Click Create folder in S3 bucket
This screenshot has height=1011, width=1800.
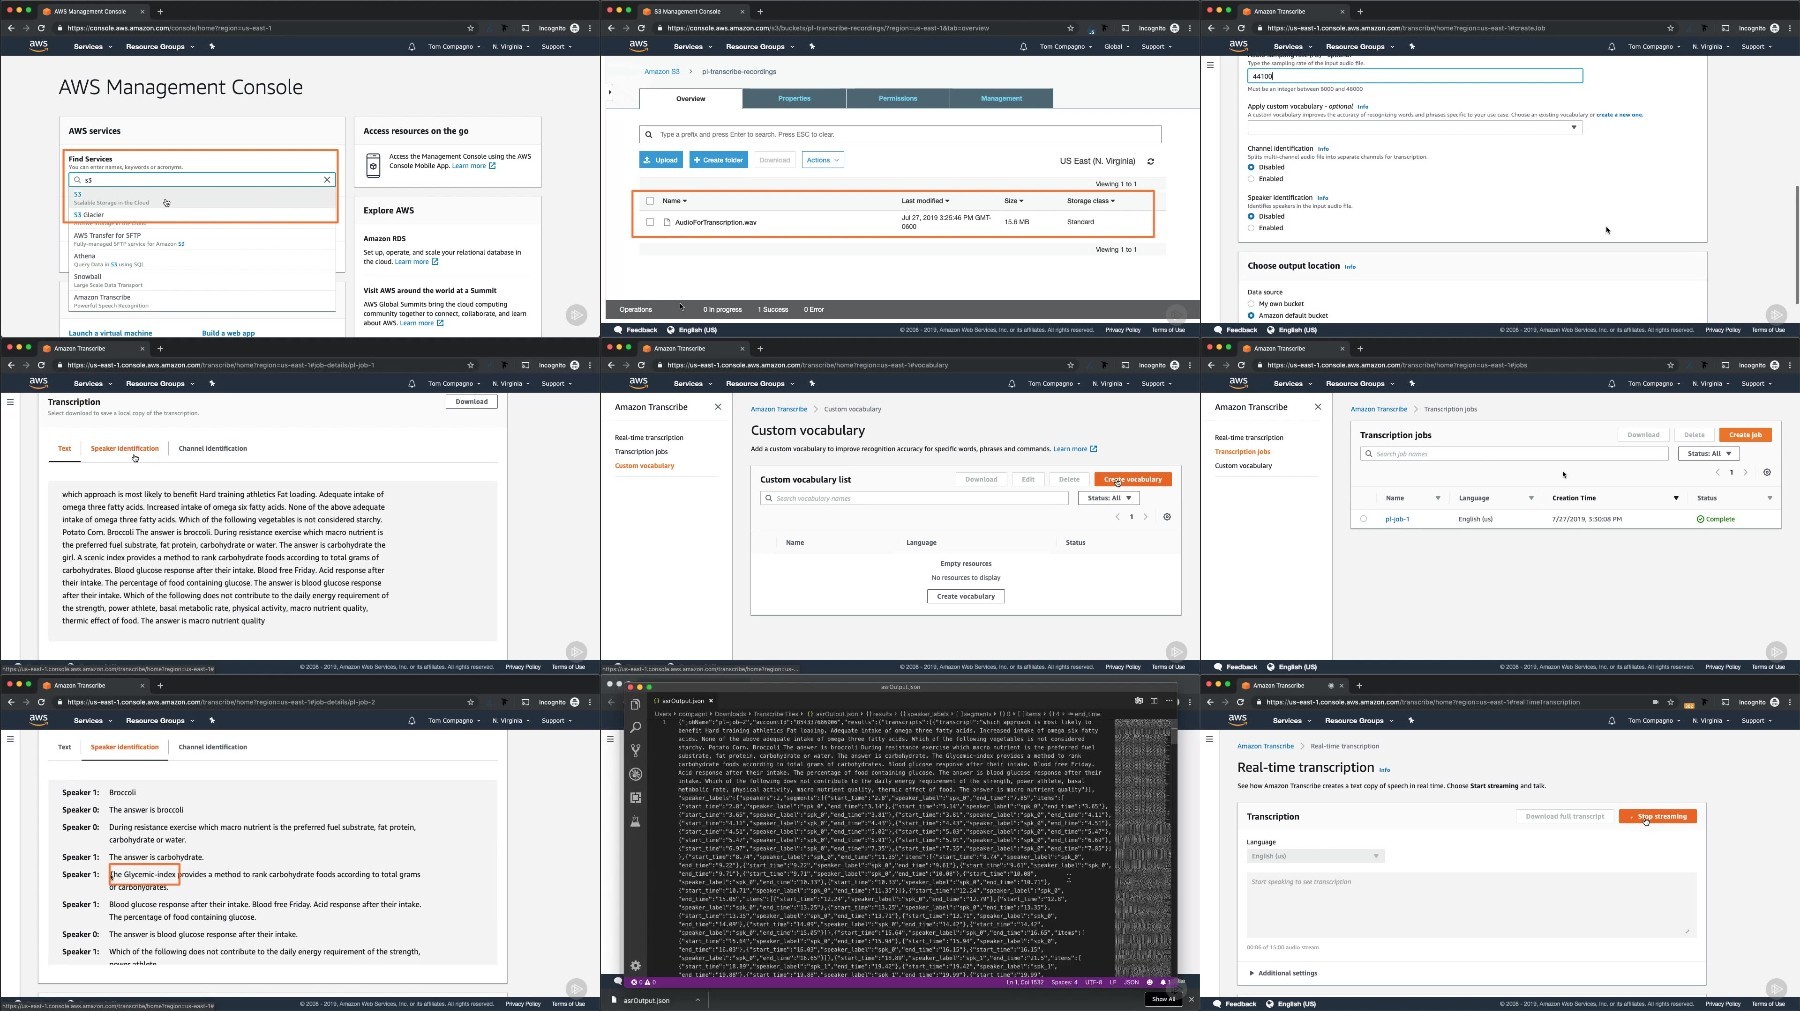coord(718,160)
